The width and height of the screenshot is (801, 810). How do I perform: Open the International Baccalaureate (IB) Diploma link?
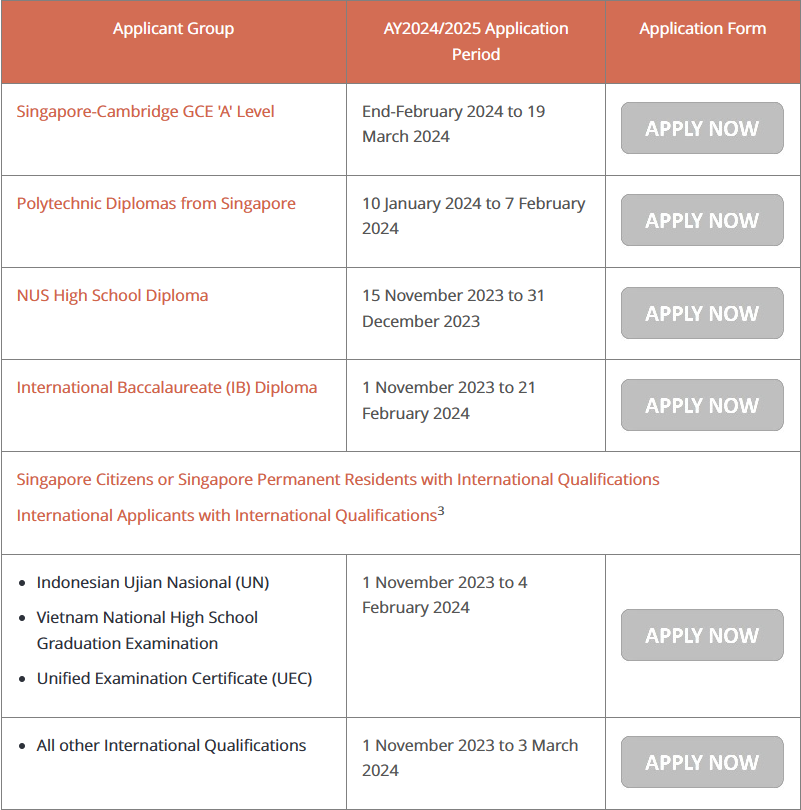pyautogui.click(x=167, y=387)
